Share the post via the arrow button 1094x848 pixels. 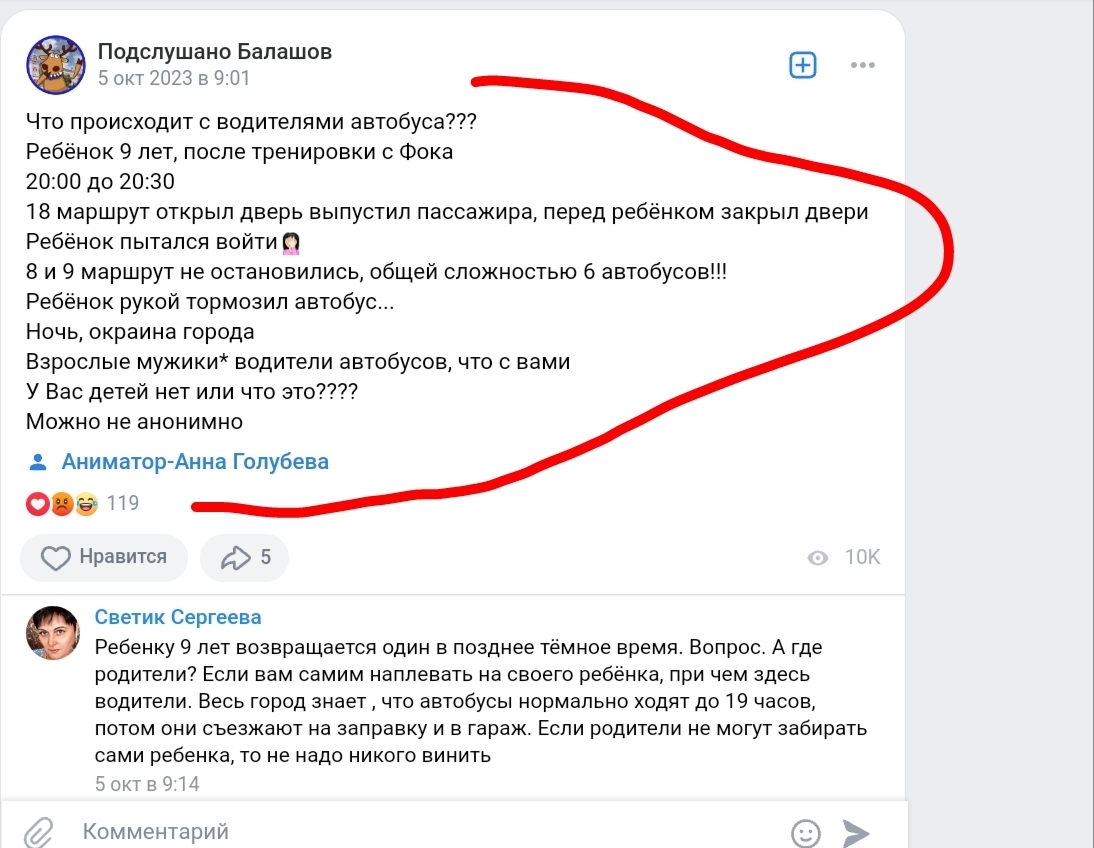[x=245, y=557]
